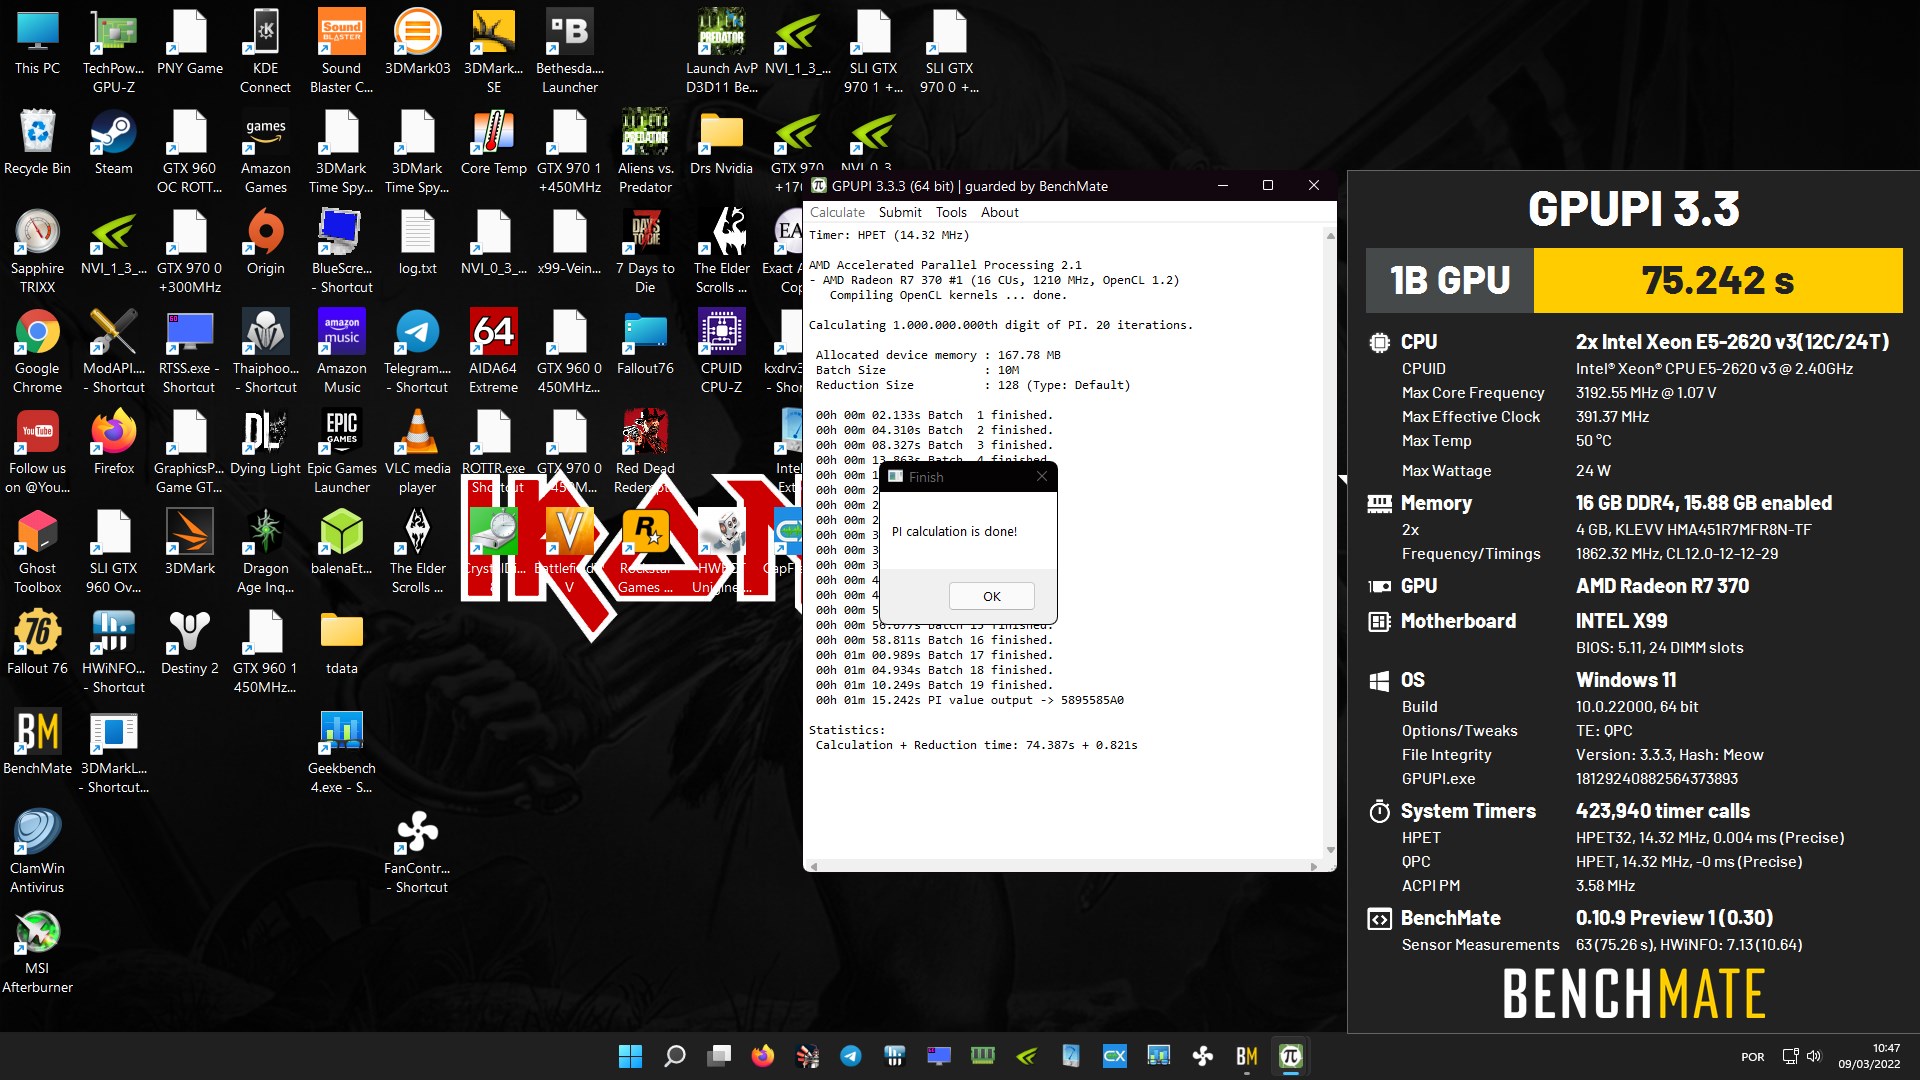1920x1080 pixels.
Task: Click horizontal scrollbar right arrow in GPUPI
Action: point(1313,866)
